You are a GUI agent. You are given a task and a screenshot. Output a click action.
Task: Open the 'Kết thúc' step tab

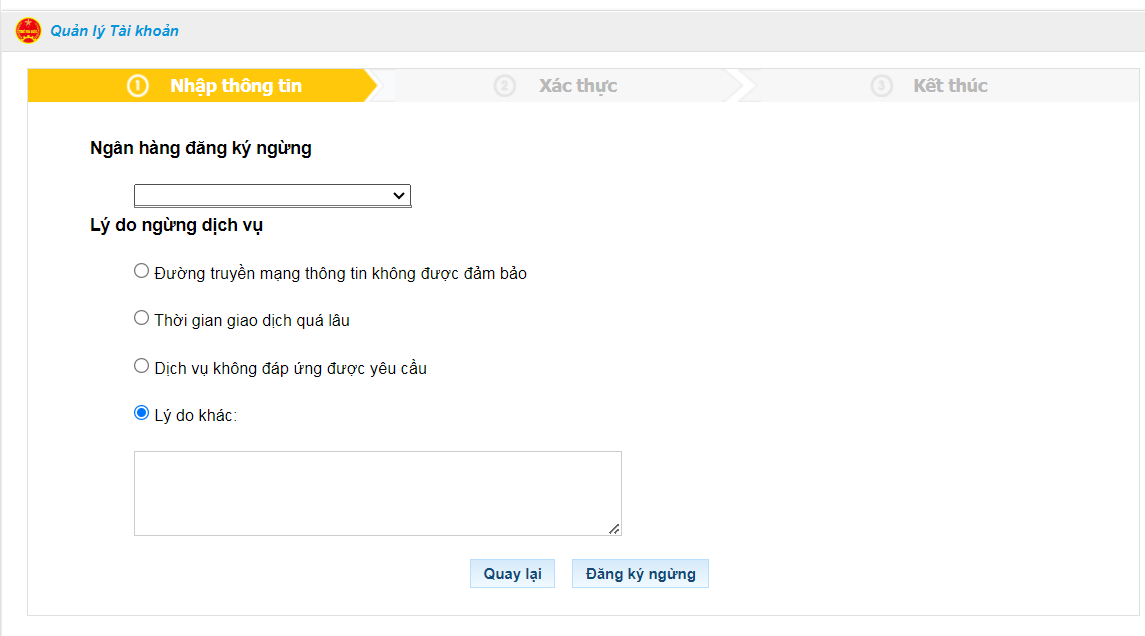tap(950, 86)
